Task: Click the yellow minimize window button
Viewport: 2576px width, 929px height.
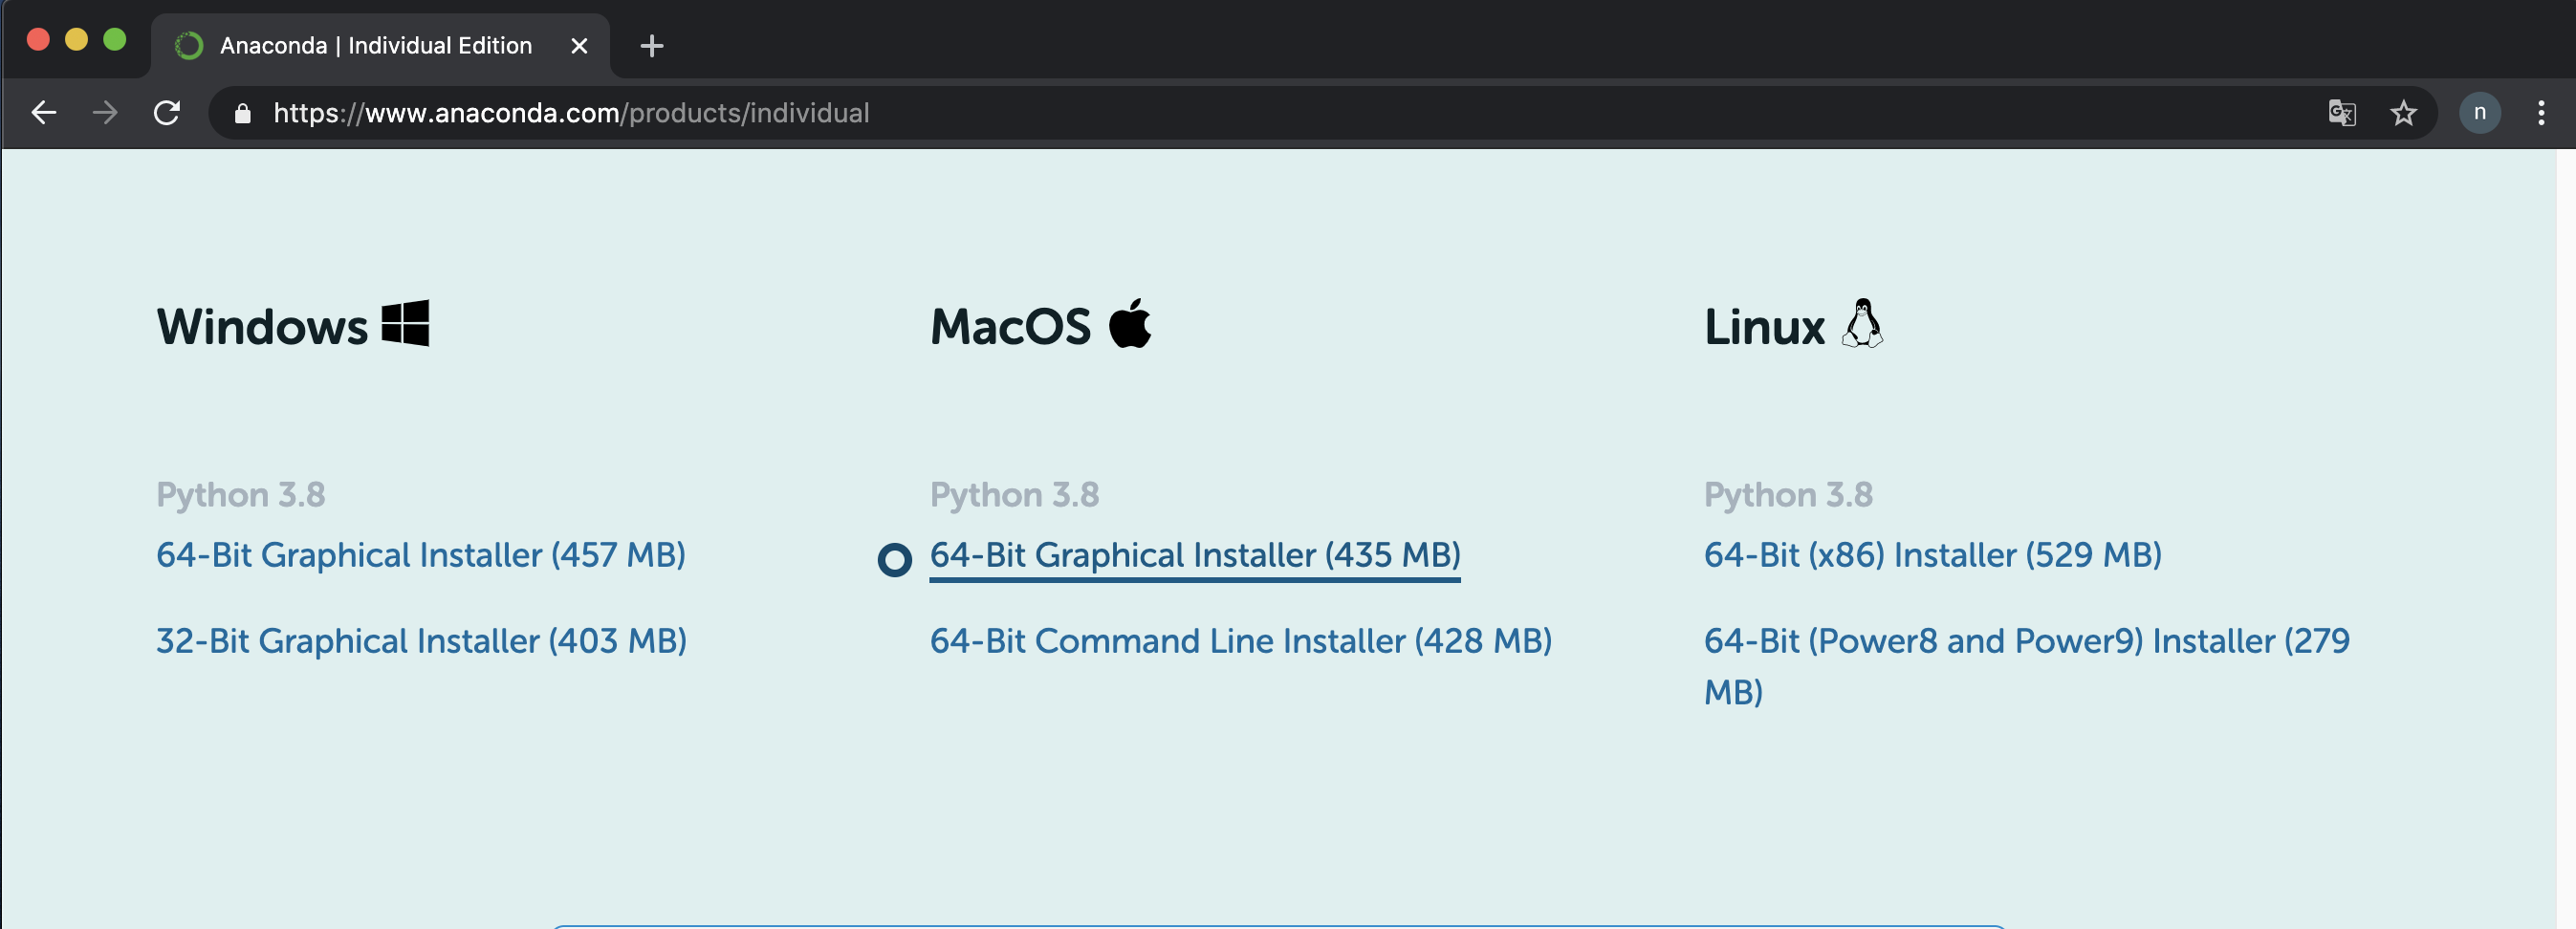Action: point(76,40)
